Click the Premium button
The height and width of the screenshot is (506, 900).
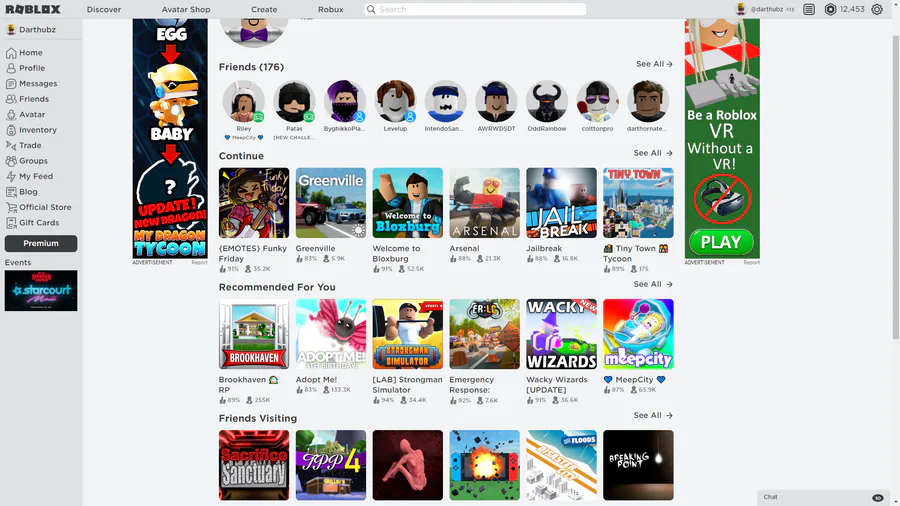(41, 243)
